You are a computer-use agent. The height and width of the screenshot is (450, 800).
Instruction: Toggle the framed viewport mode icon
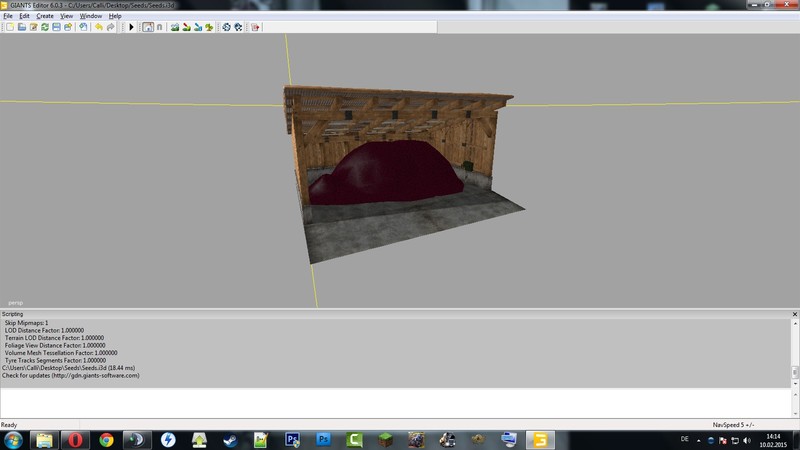point(148,27)
